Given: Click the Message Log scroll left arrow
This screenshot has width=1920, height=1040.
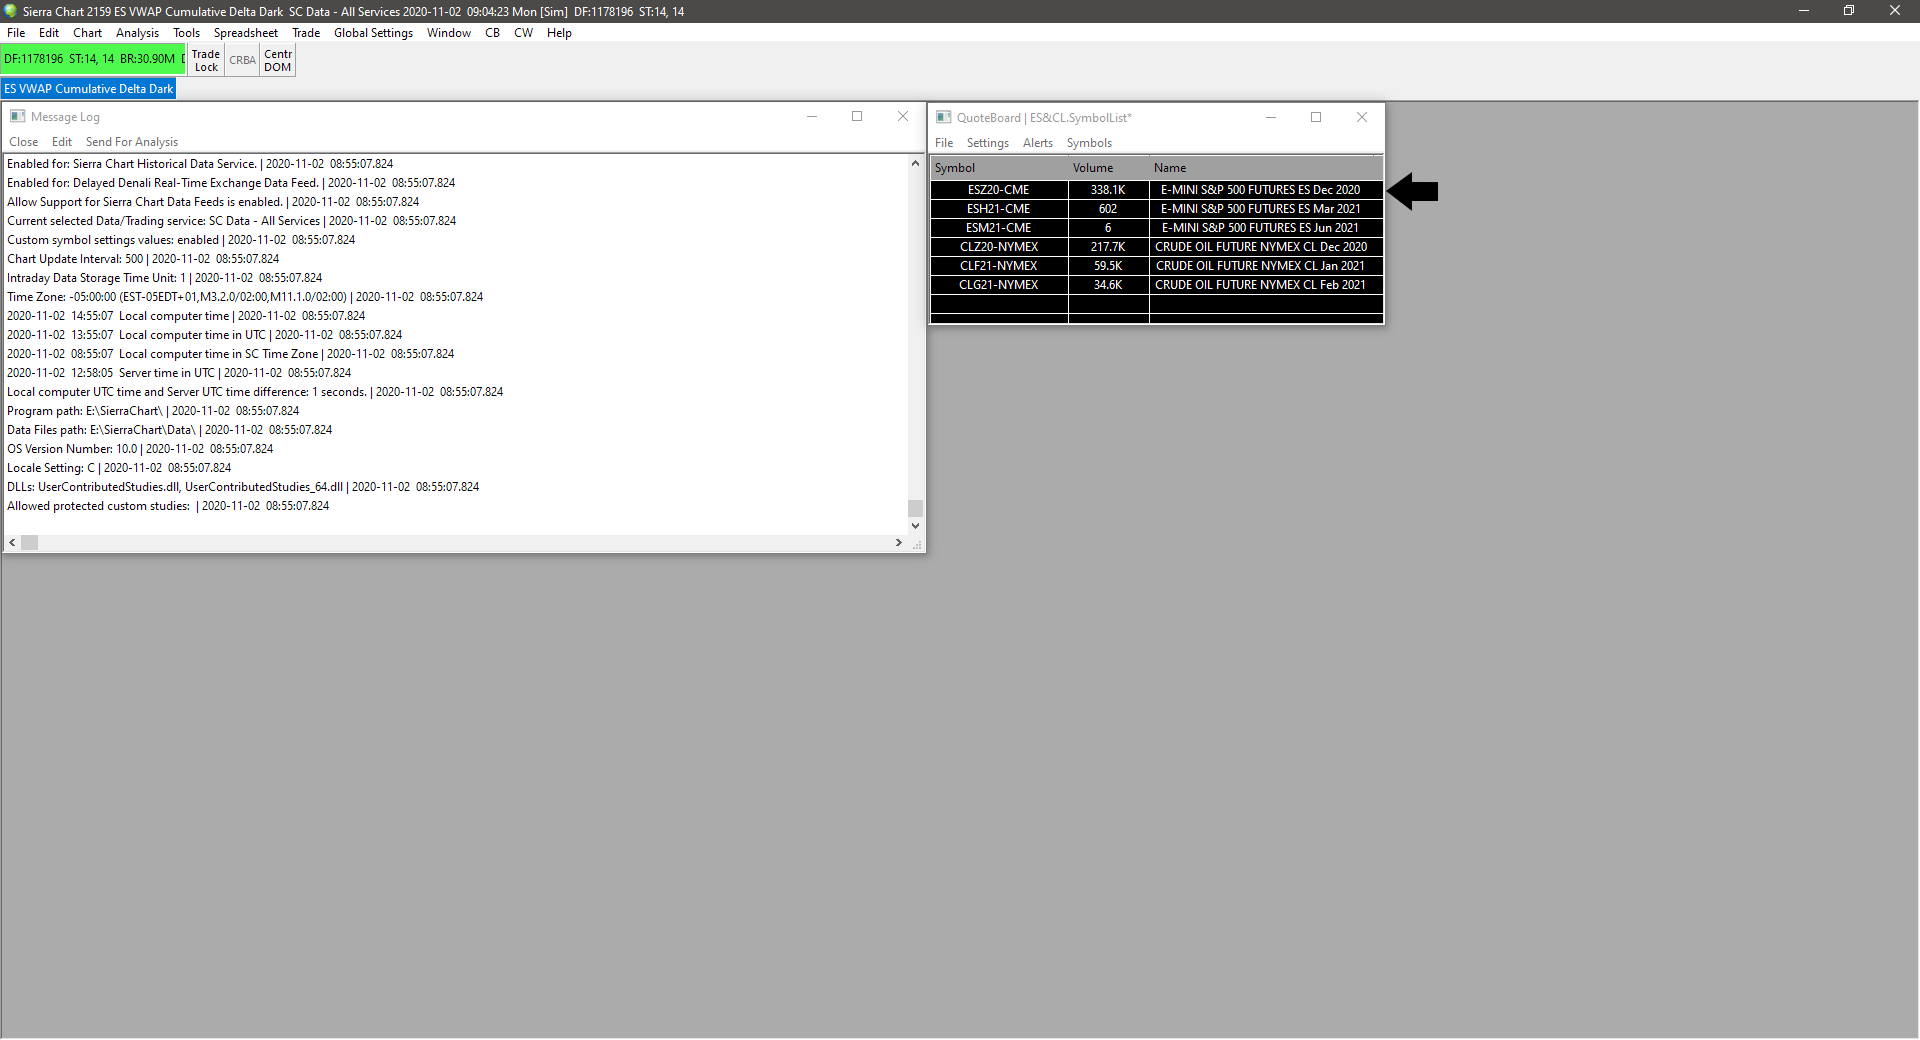Looking at the screenshot, I should [12, 543].
